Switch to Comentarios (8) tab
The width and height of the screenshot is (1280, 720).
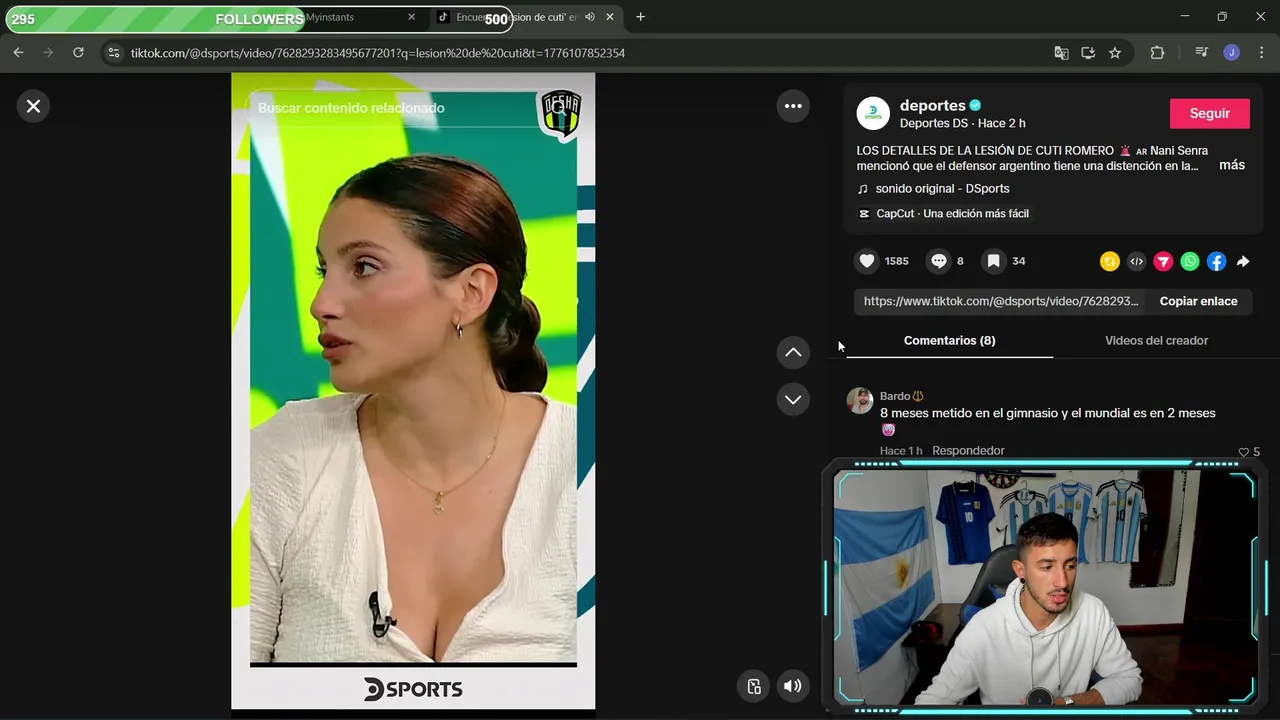[949, 340]
